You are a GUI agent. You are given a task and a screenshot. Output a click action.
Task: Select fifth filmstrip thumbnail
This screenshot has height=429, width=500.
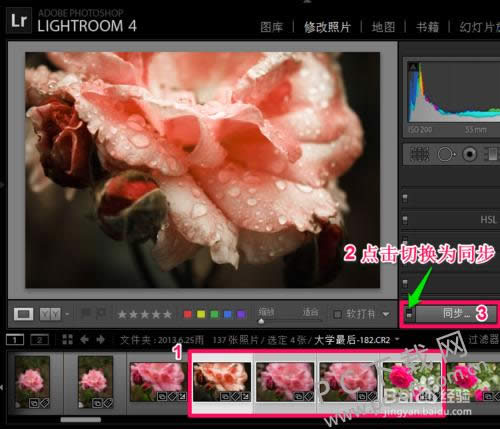click(x=285, y=382)
